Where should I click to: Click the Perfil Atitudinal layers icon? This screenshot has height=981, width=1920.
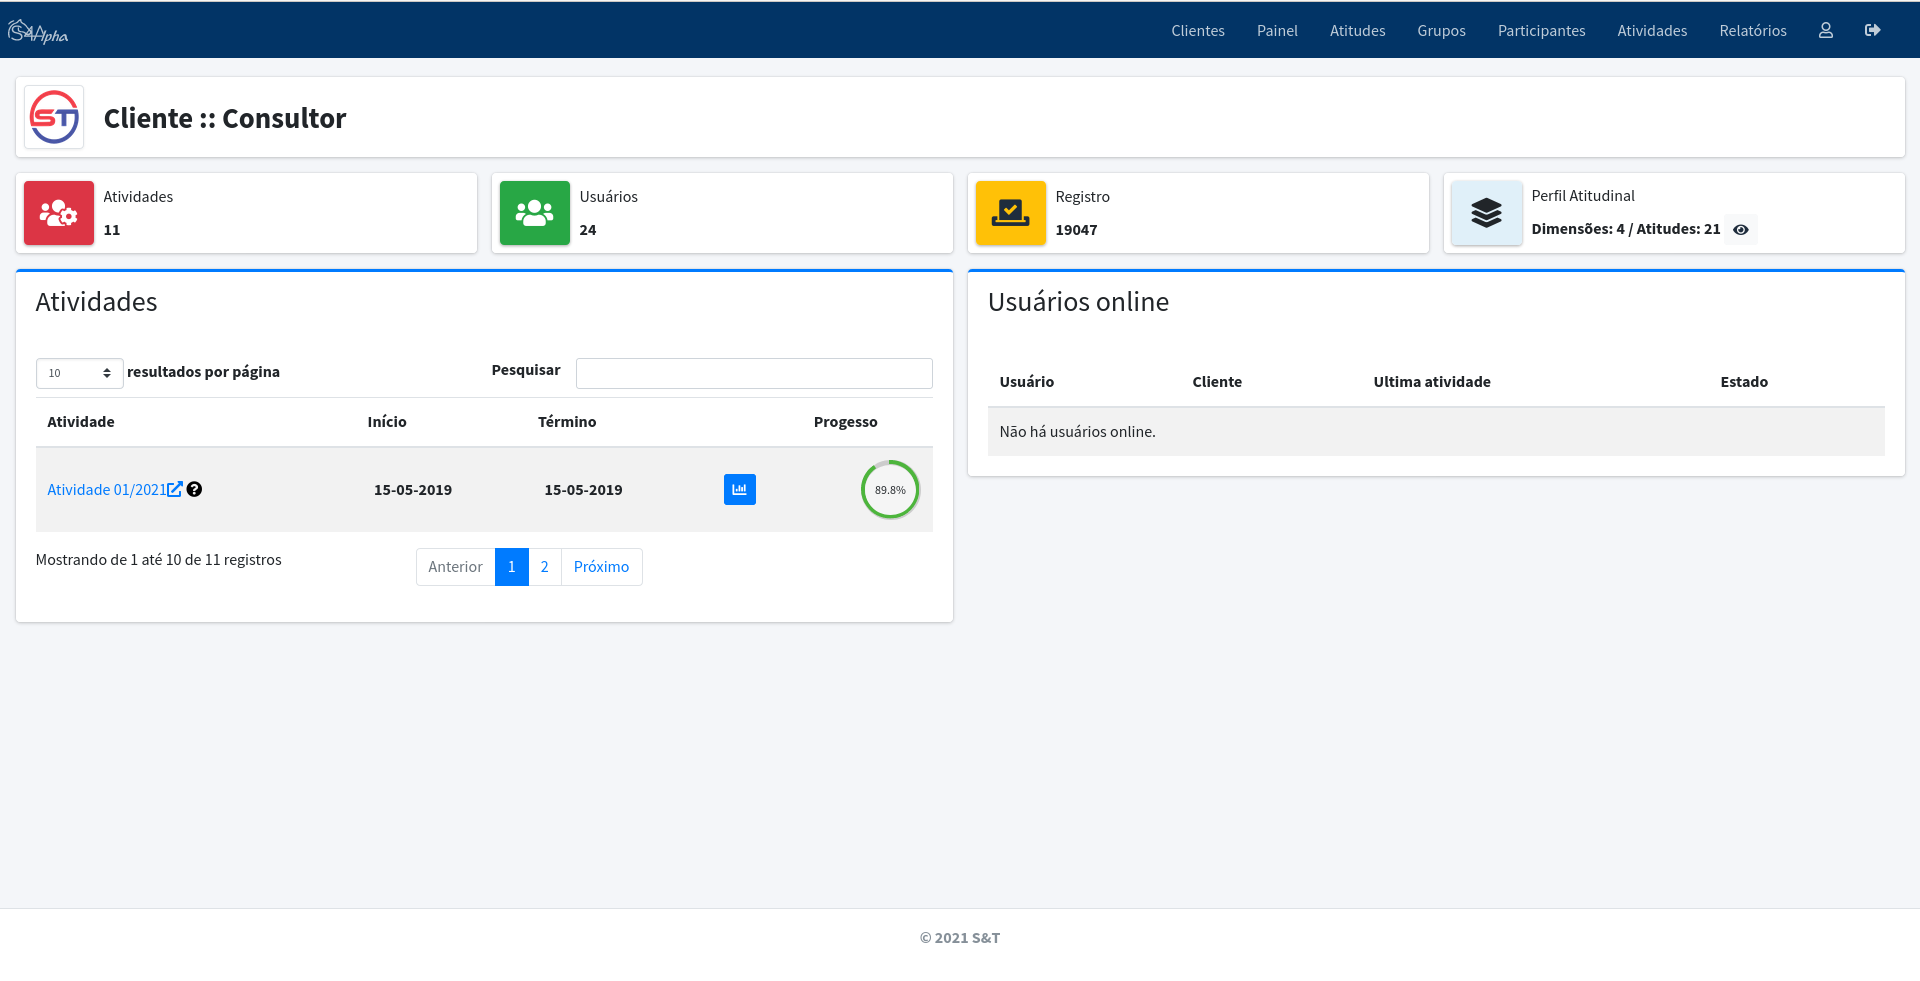pyautogui.click(x=1486, y=213)
